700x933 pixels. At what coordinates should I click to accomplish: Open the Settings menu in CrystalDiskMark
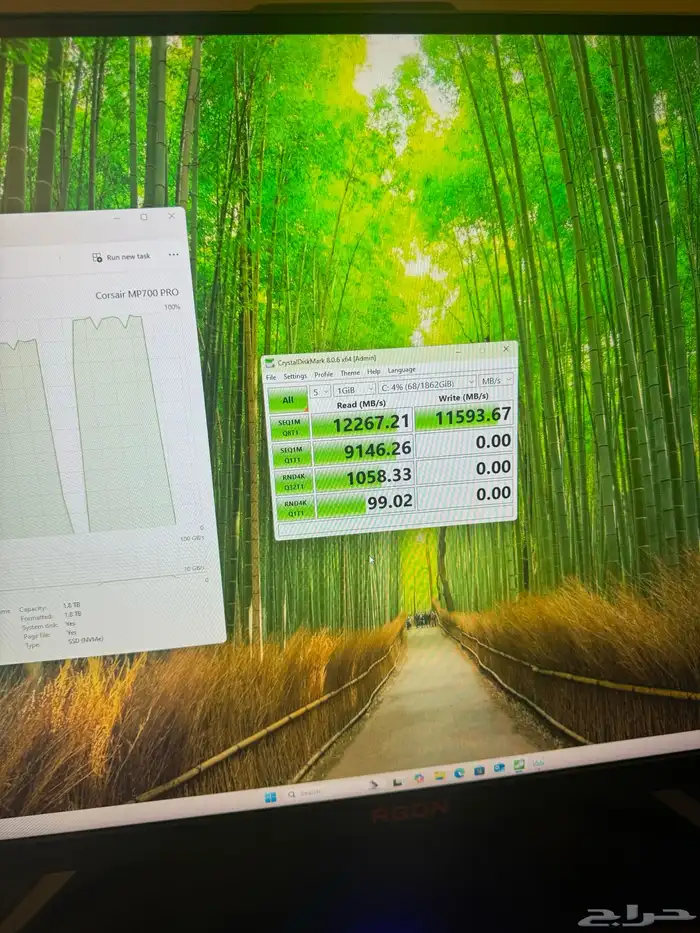click(x=295, y=376)
